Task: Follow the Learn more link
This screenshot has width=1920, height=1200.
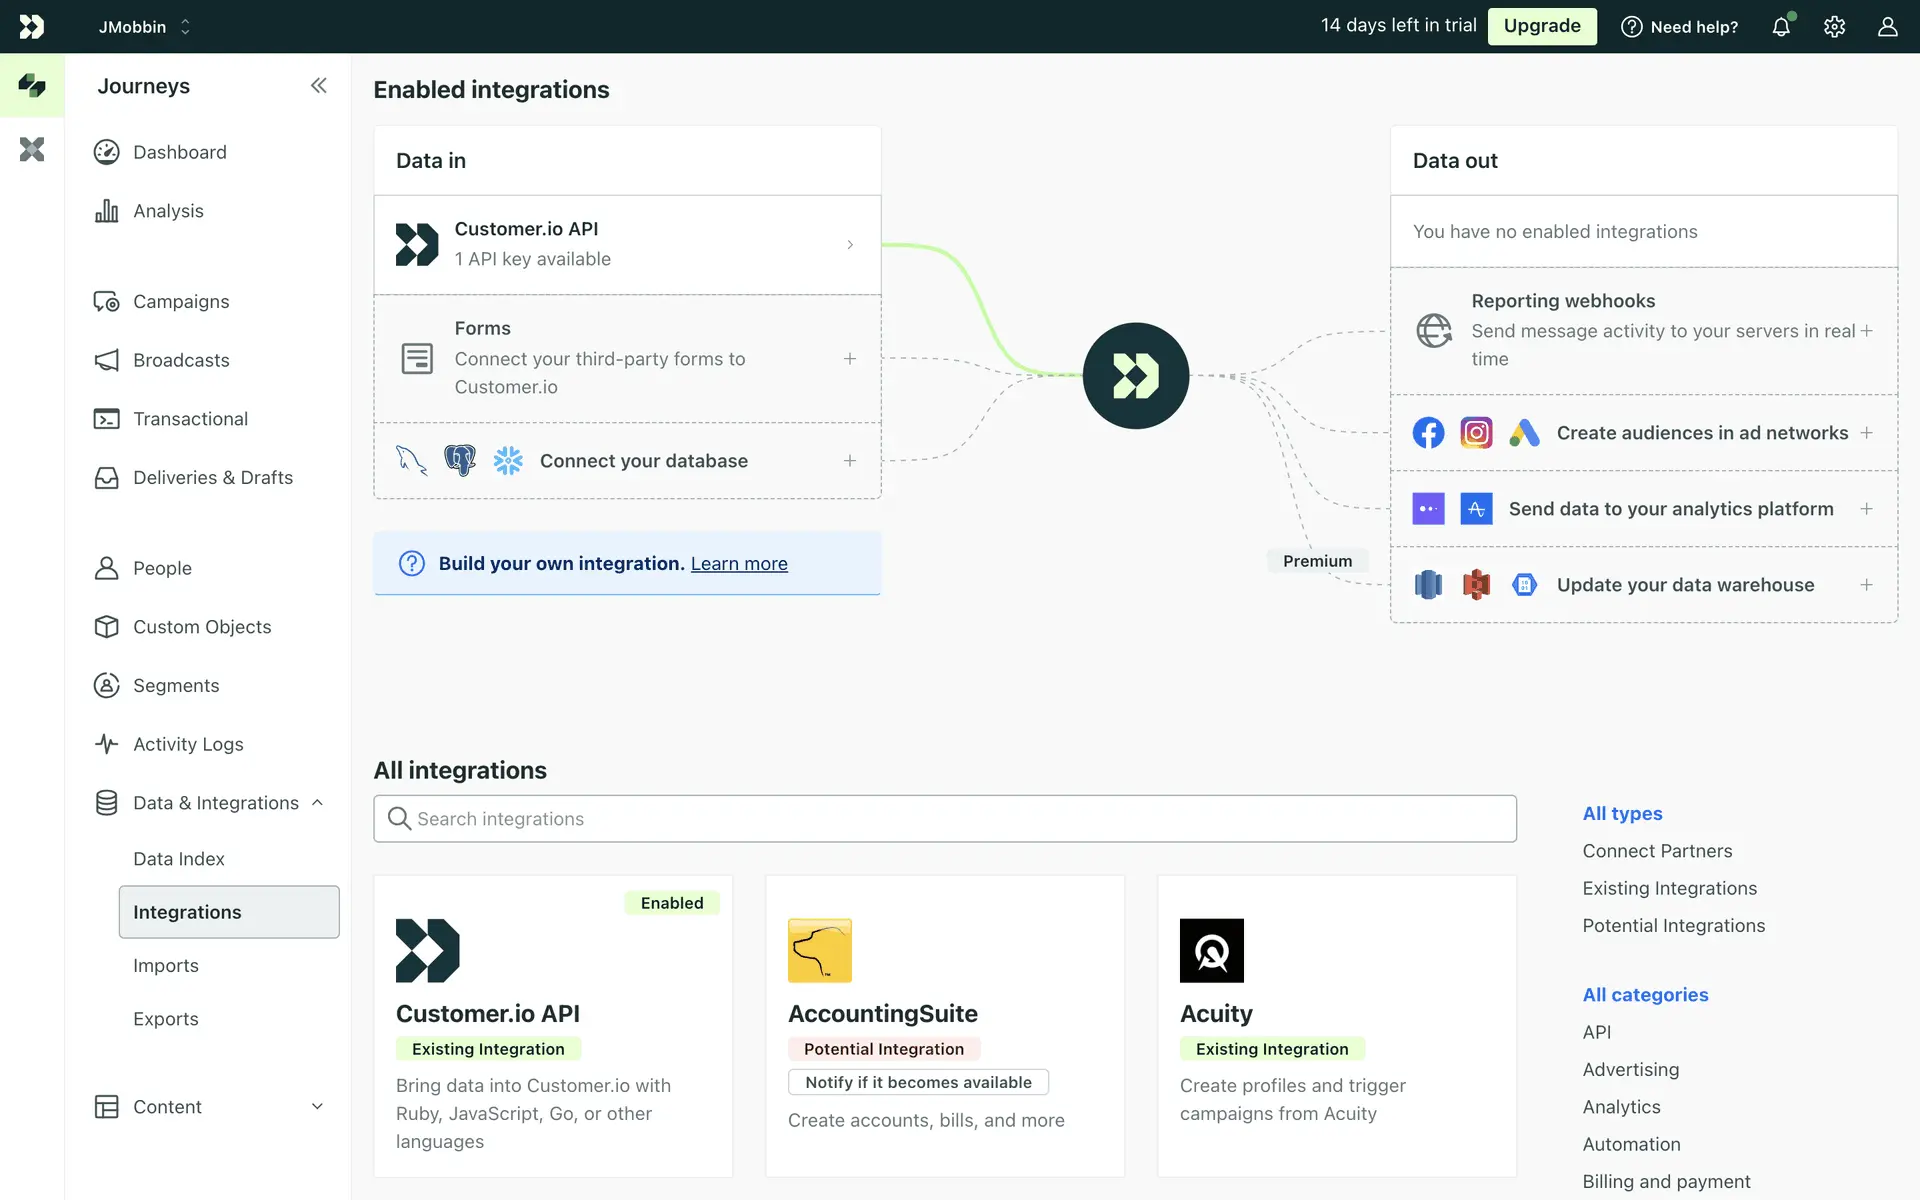Action: pos(739,564)
